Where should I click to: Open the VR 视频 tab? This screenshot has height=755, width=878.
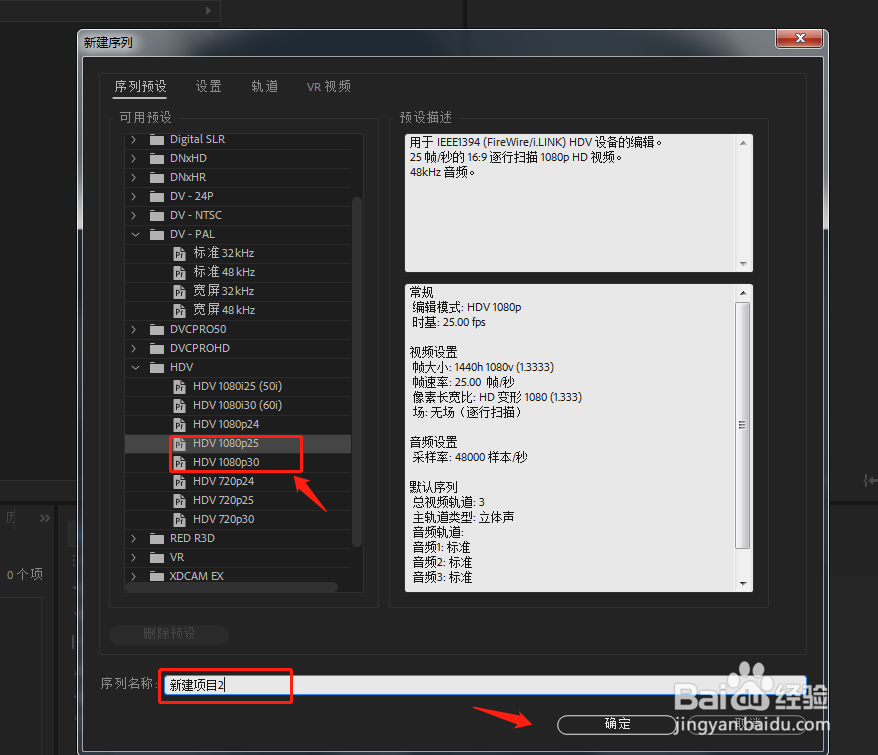click(x=328, y=86)
